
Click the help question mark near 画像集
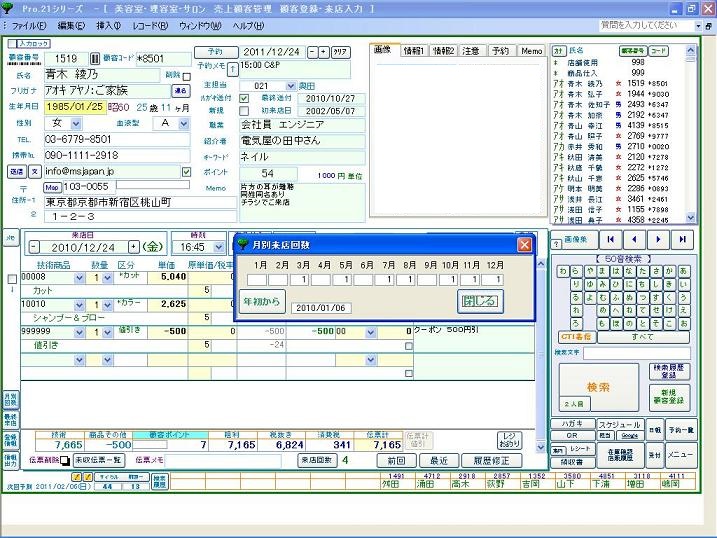556,244
